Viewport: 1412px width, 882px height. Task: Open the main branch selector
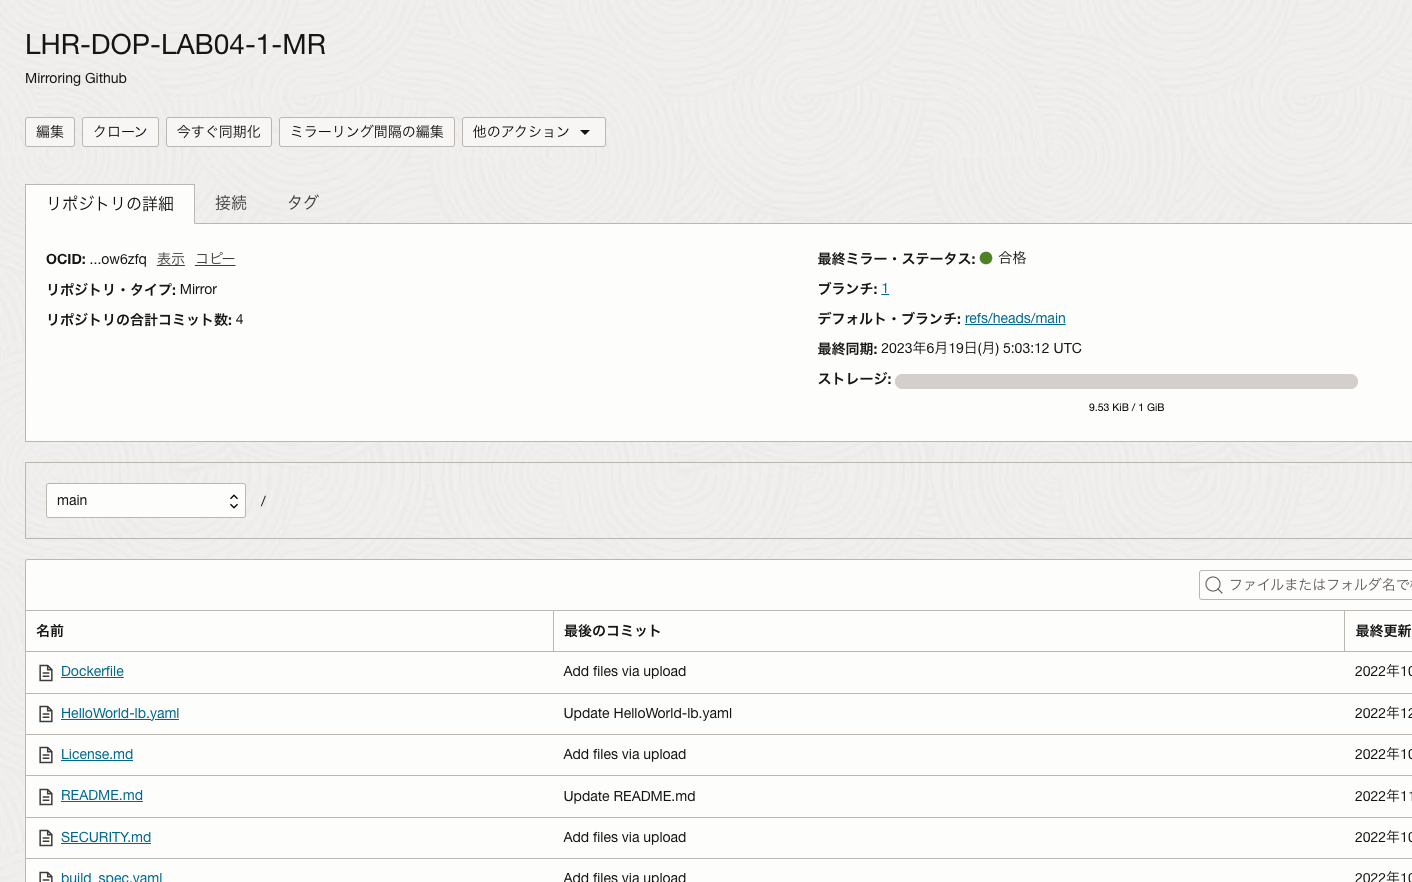point(146,501)
